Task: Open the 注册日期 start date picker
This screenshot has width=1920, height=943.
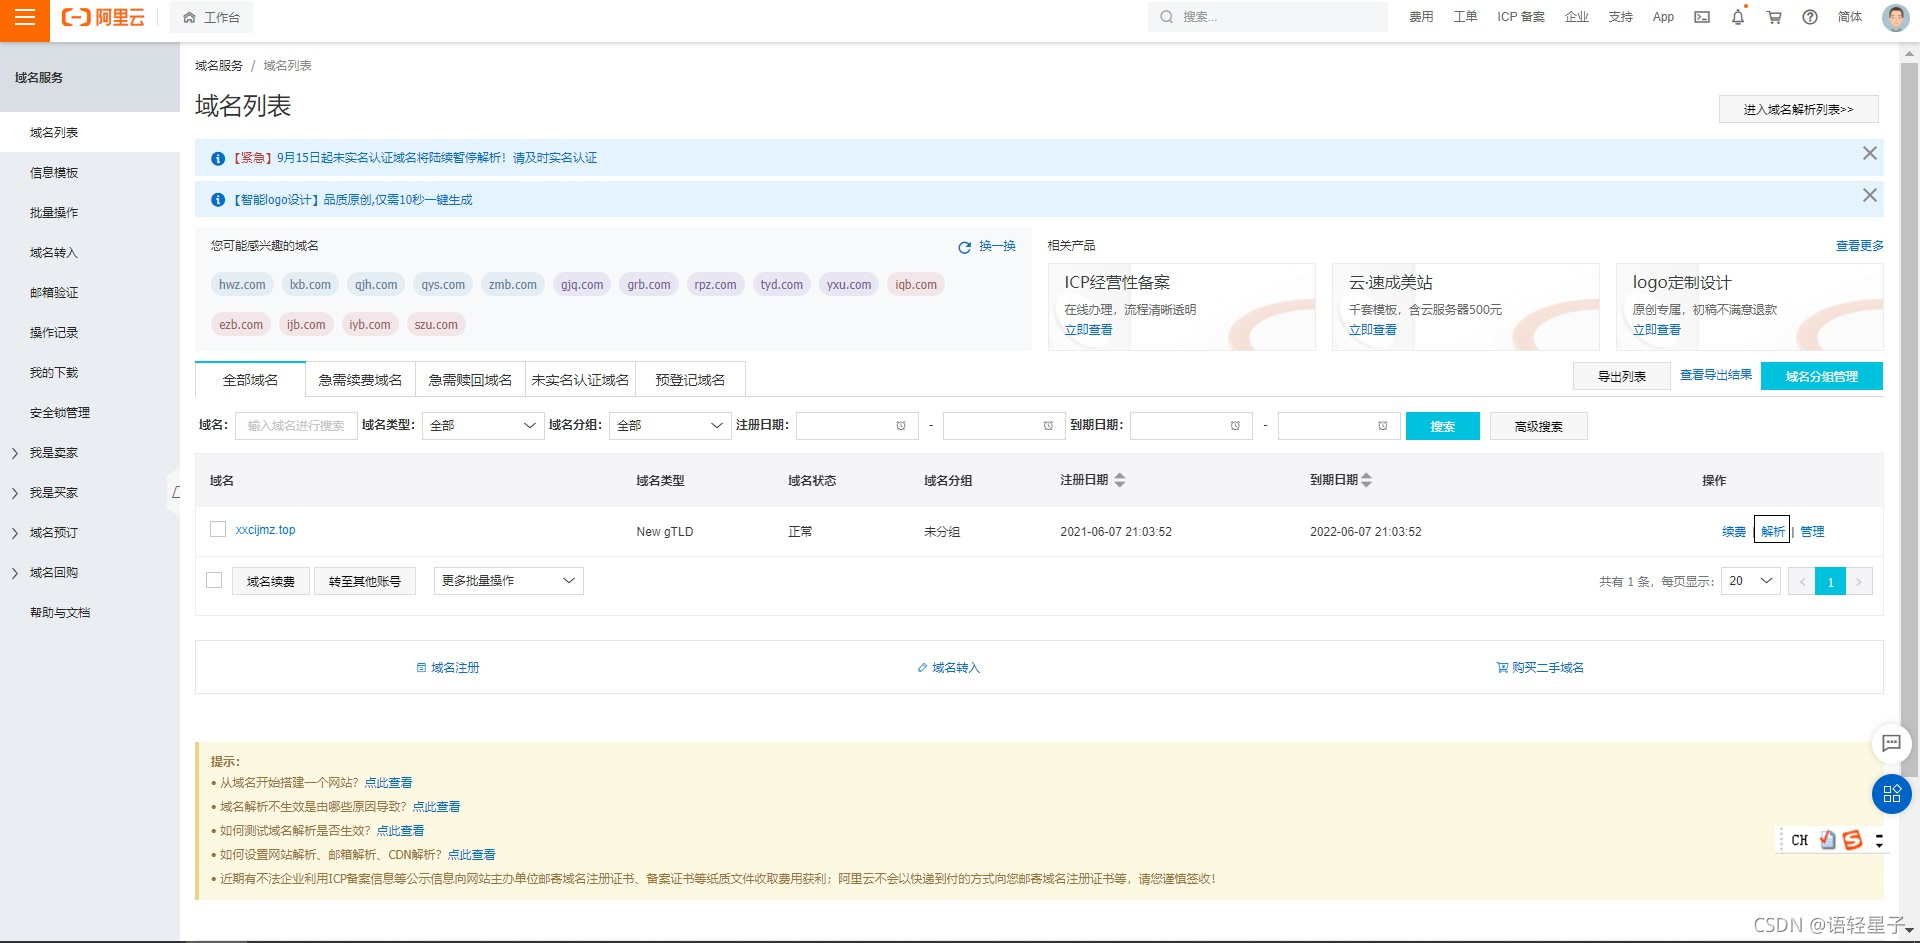Action: click(857, 426)
